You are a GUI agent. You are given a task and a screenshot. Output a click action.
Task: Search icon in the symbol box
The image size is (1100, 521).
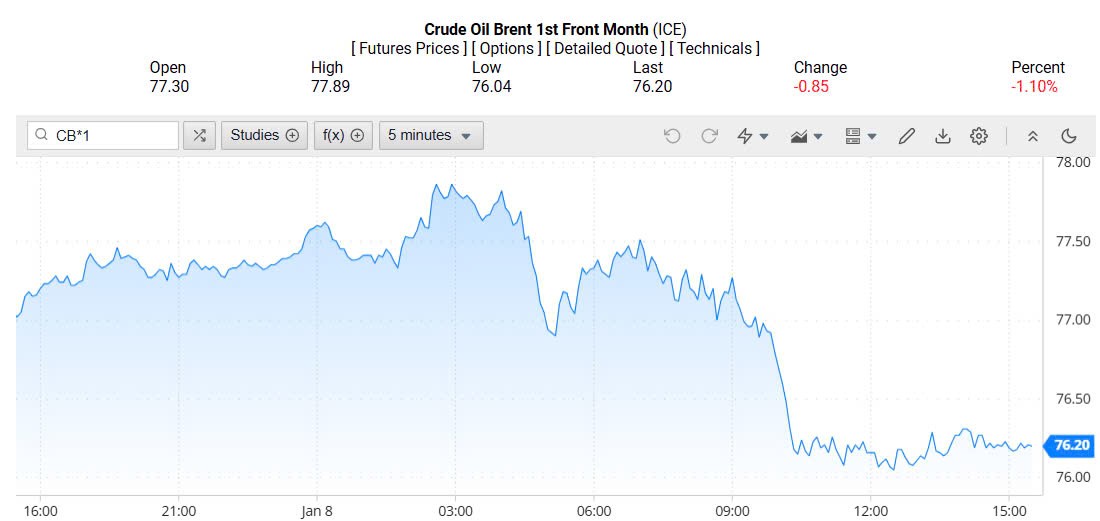pos(41,135)
